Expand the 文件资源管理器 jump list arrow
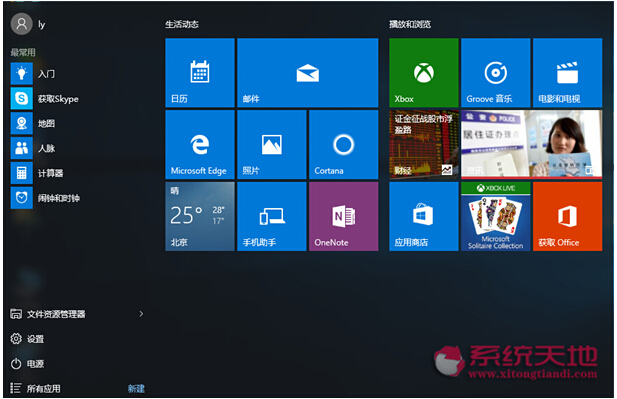The height and width of the screenshot is (399, 617). pyautogui.click(x=141, y=314)
